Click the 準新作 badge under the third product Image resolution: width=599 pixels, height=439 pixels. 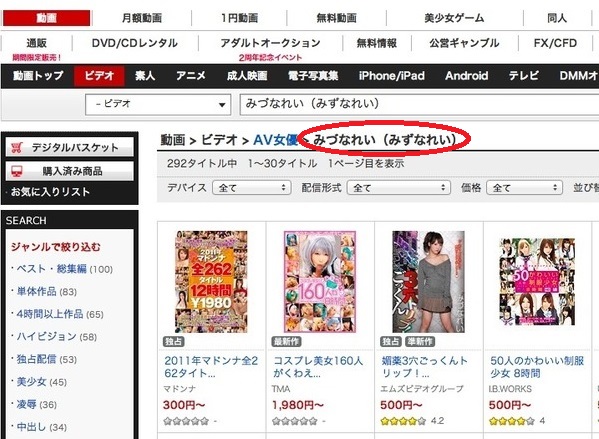[x=420, y=341]
